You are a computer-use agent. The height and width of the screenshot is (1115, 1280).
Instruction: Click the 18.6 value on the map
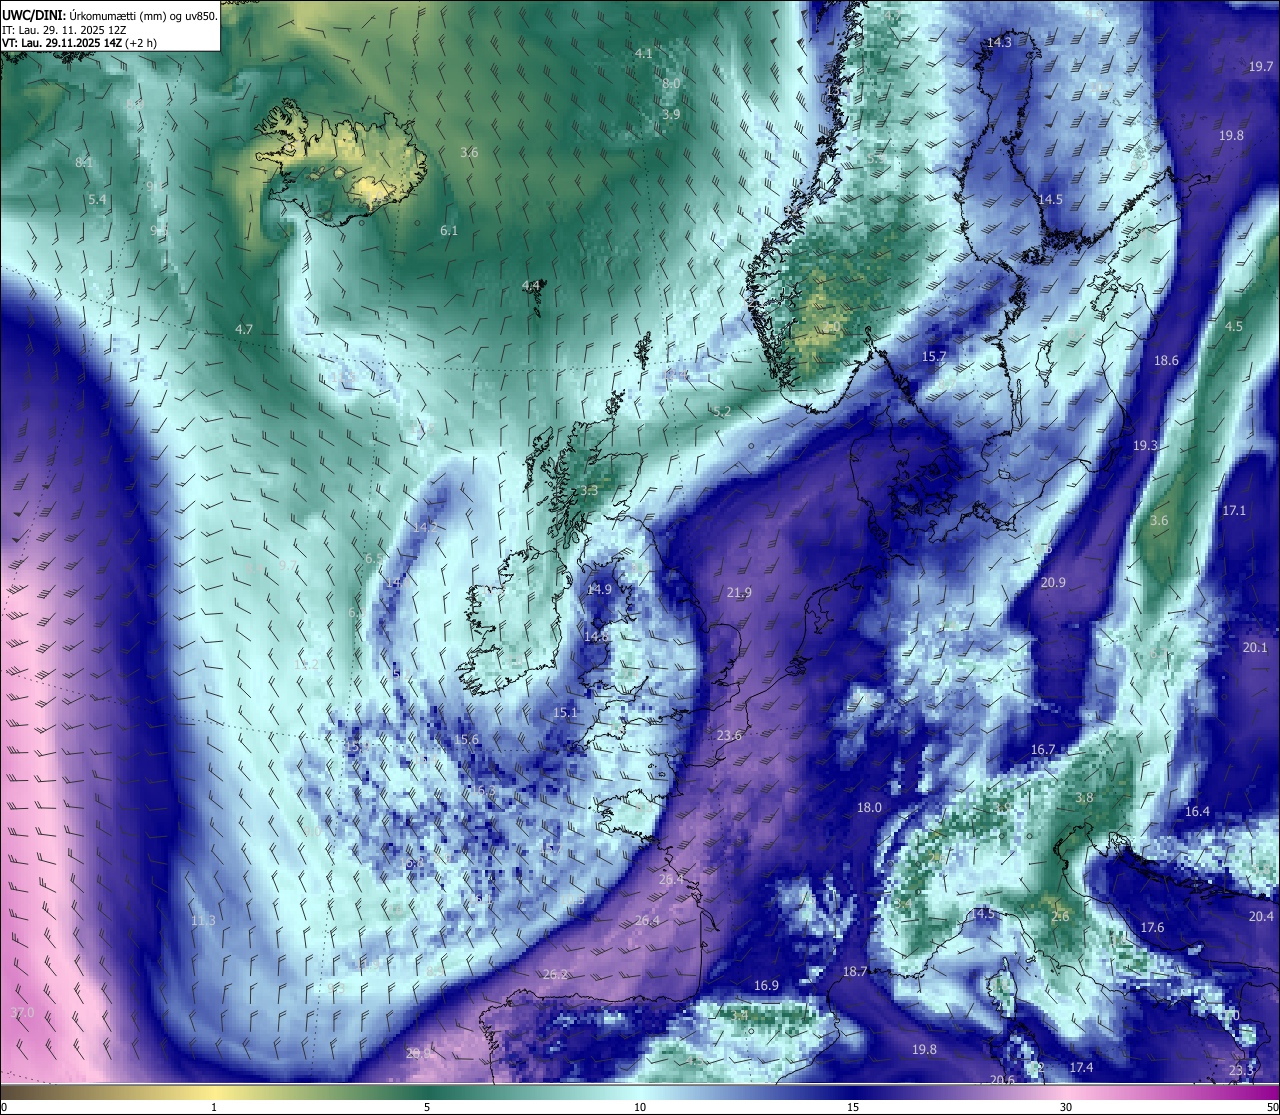click(1166, 360)
